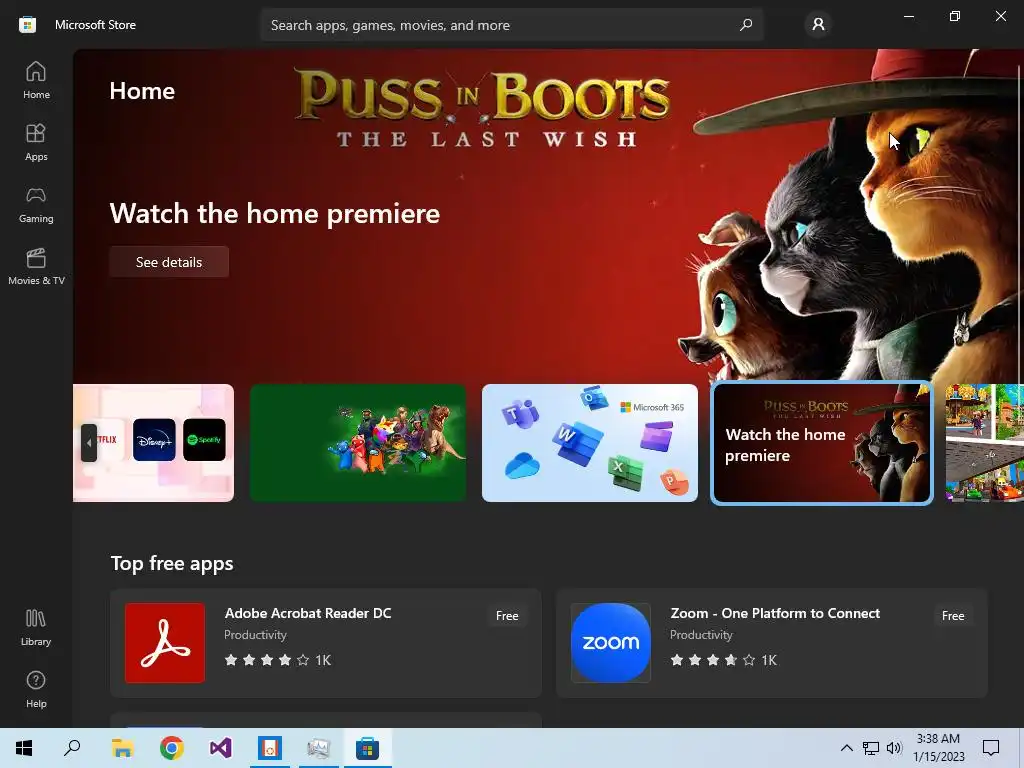The width and height of the screenshot is (1024, 768).
Task: Click the Productivity label under Adobe Acrobat
Action: (x=255, y=635)
